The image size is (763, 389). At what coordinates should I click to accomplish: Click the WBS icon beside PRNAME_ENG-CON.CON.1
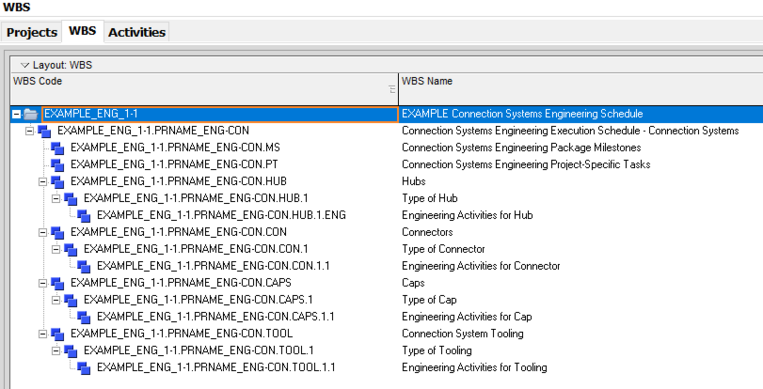point(71,250)
